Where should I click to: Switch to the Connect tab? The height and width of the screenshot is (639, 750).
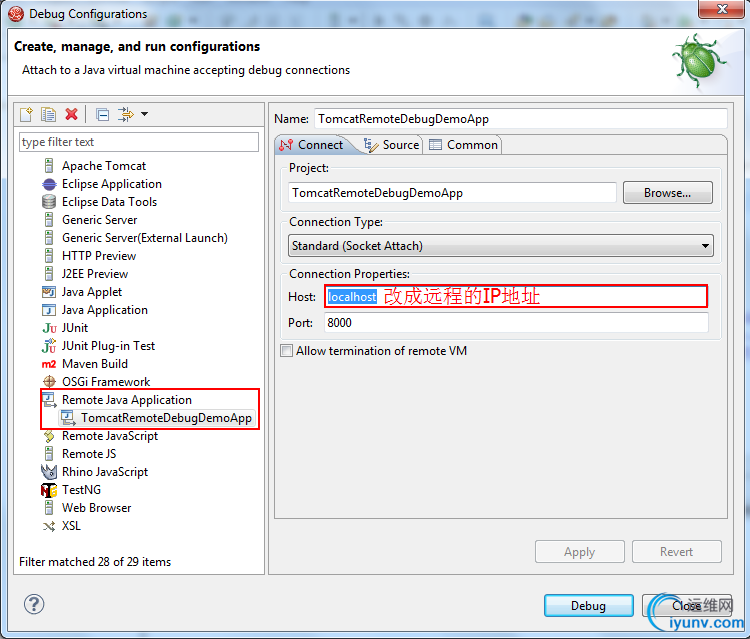311,145
